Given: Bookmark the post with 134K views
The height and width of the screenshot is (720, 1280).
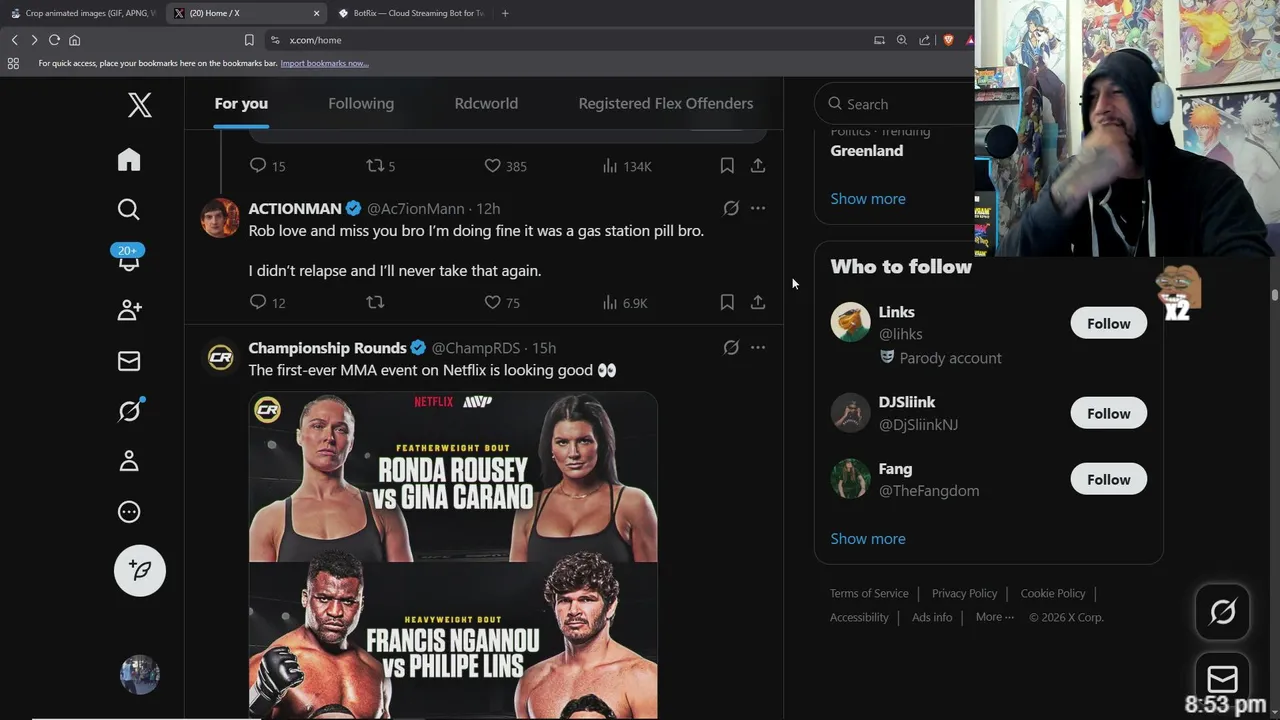Looking at the screenshot, I should pyautogui.click(x=727, y=166).
